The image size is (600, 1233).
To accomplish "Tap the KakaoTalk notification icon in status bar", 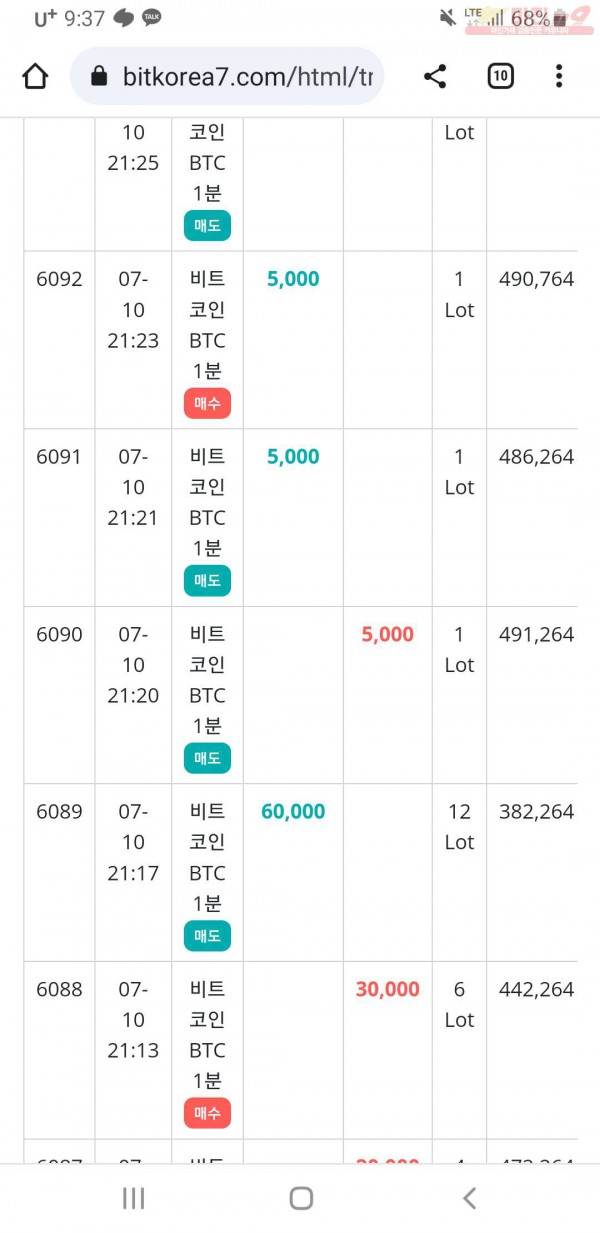I will pos(152,18).
